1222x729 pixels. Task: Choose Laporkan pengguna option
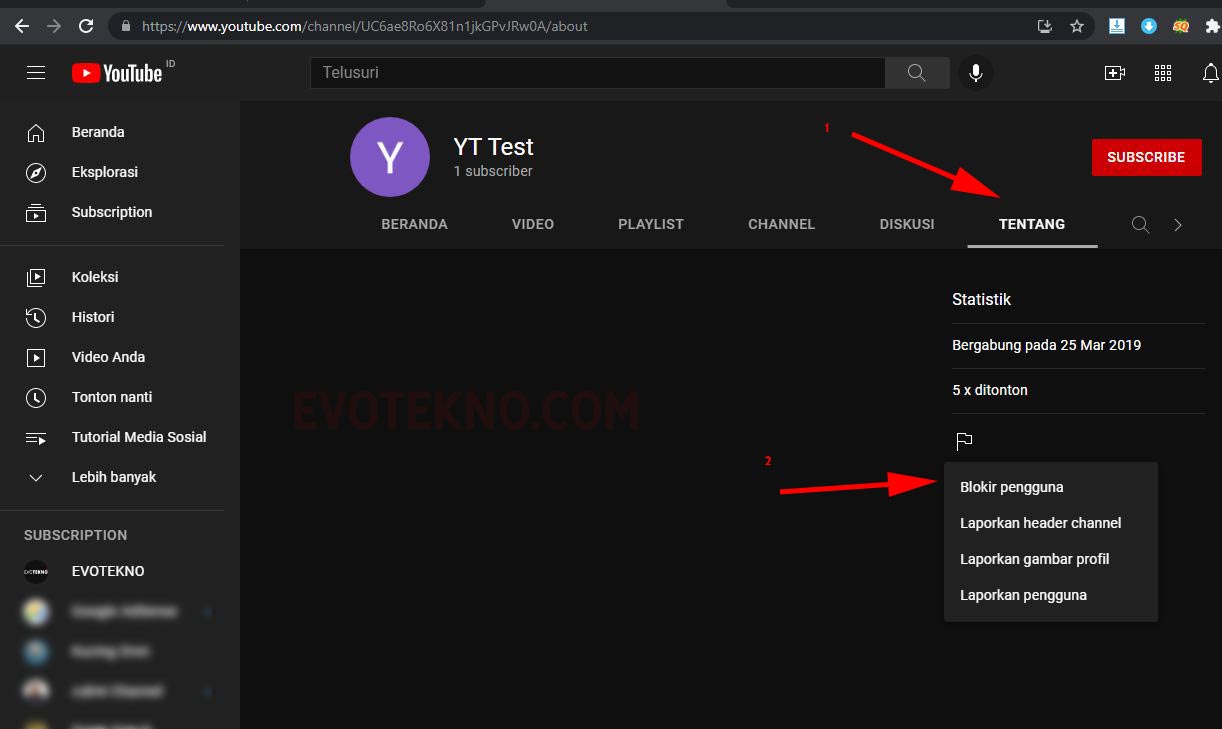1023,595
